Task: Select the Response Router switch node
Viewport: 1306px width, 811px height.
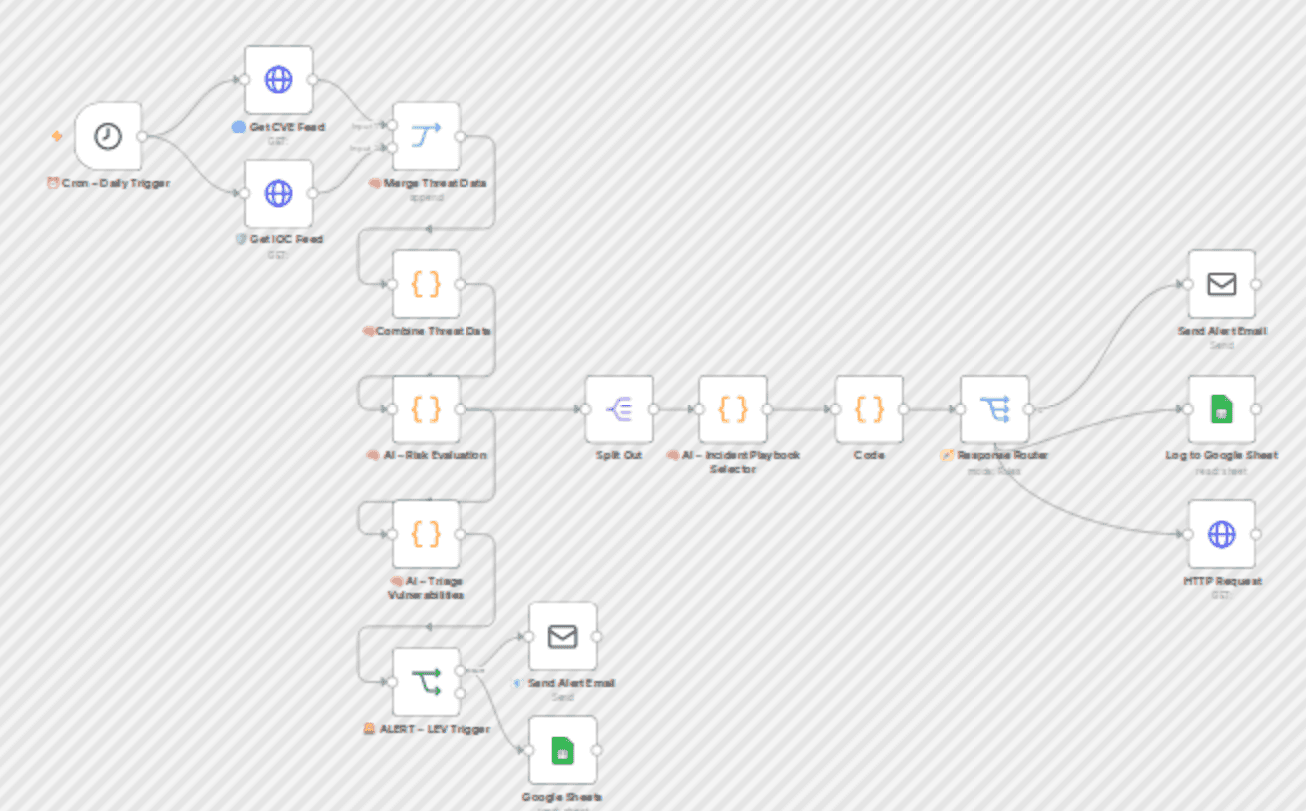Action: [995, 409]
